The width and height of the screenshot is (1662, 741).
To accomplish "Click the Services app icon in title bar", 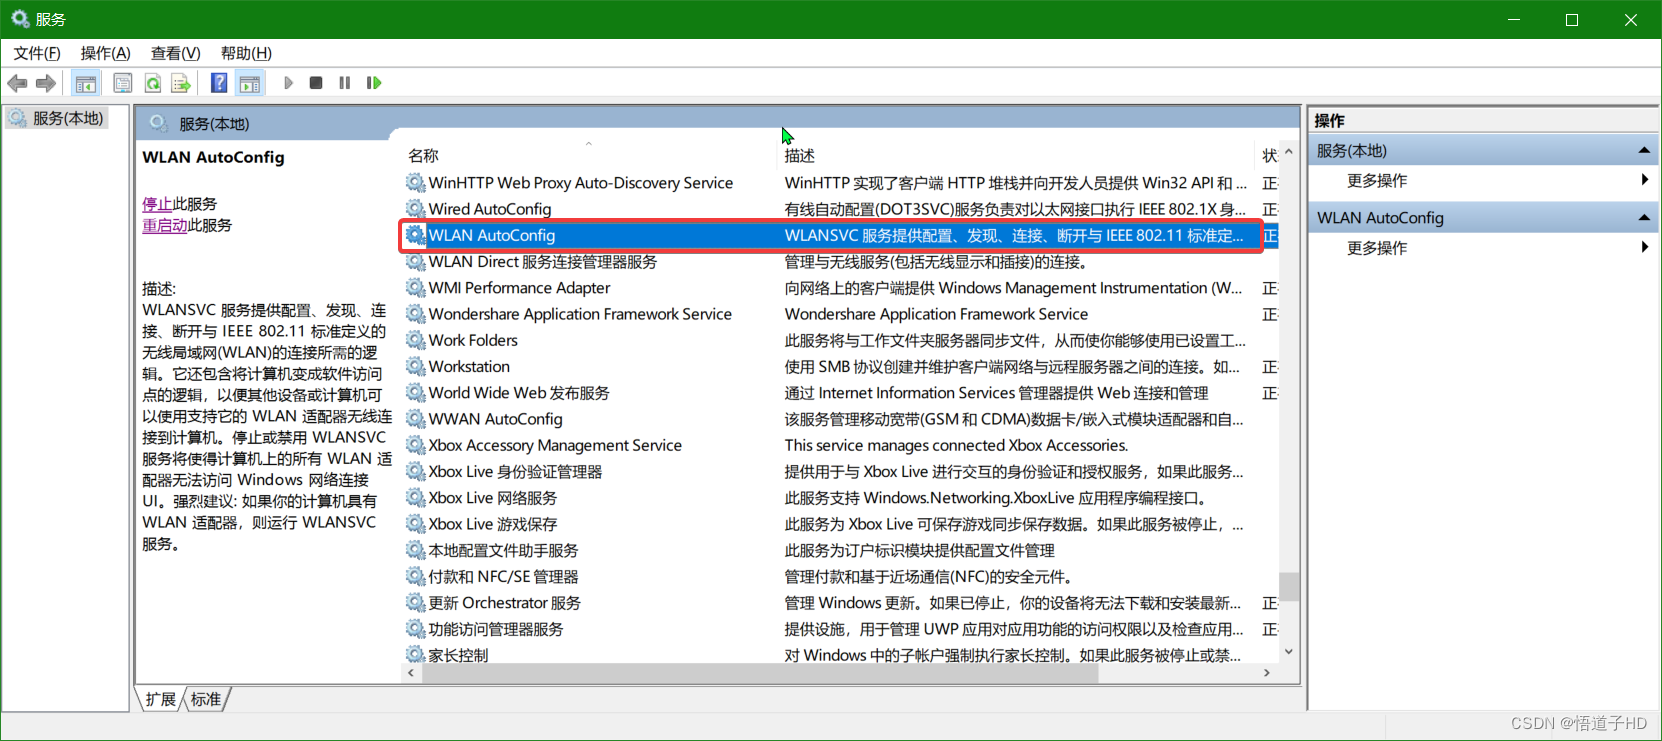I will (x=20, y=19).
